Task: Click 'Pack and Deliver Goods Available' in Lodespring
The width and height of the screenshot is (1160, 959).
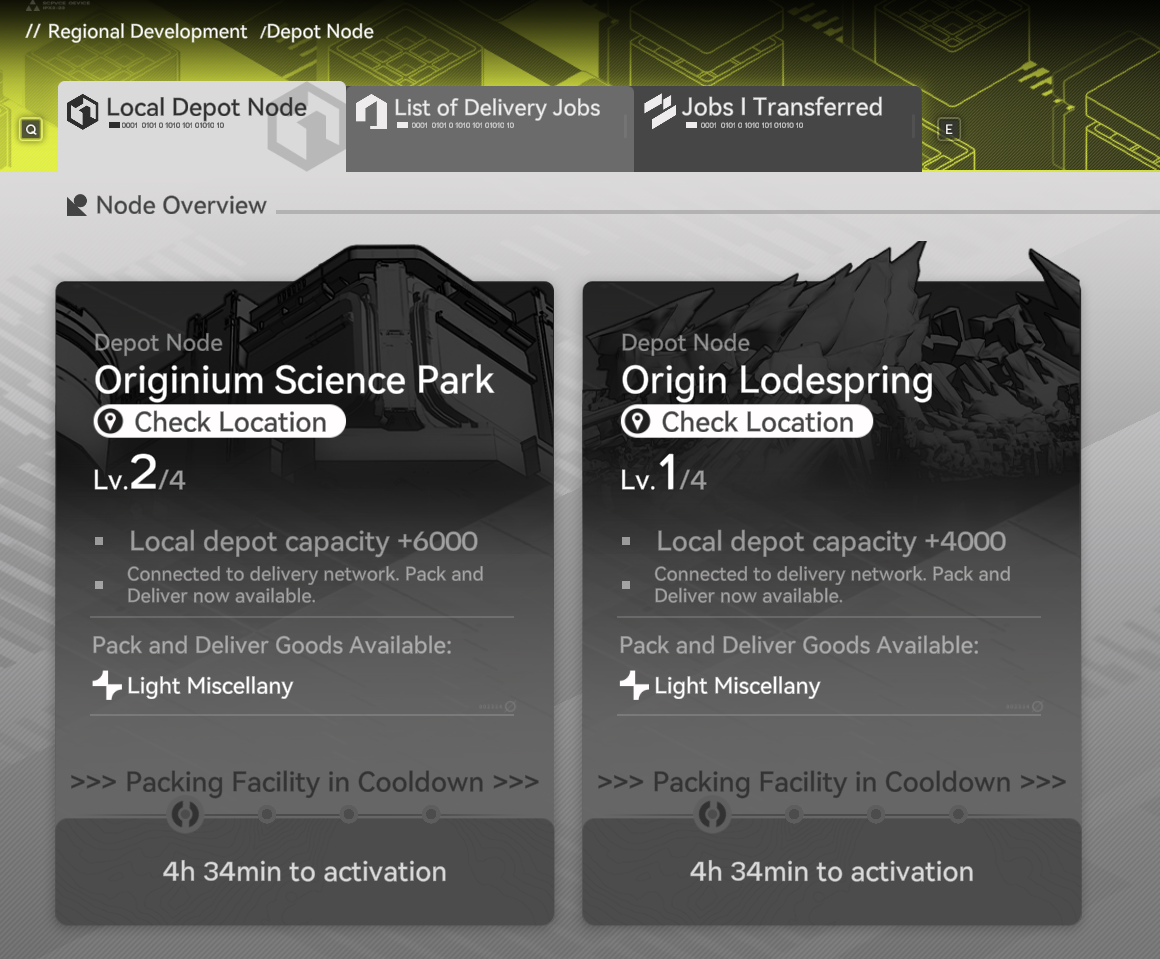Action: (799, 645)
